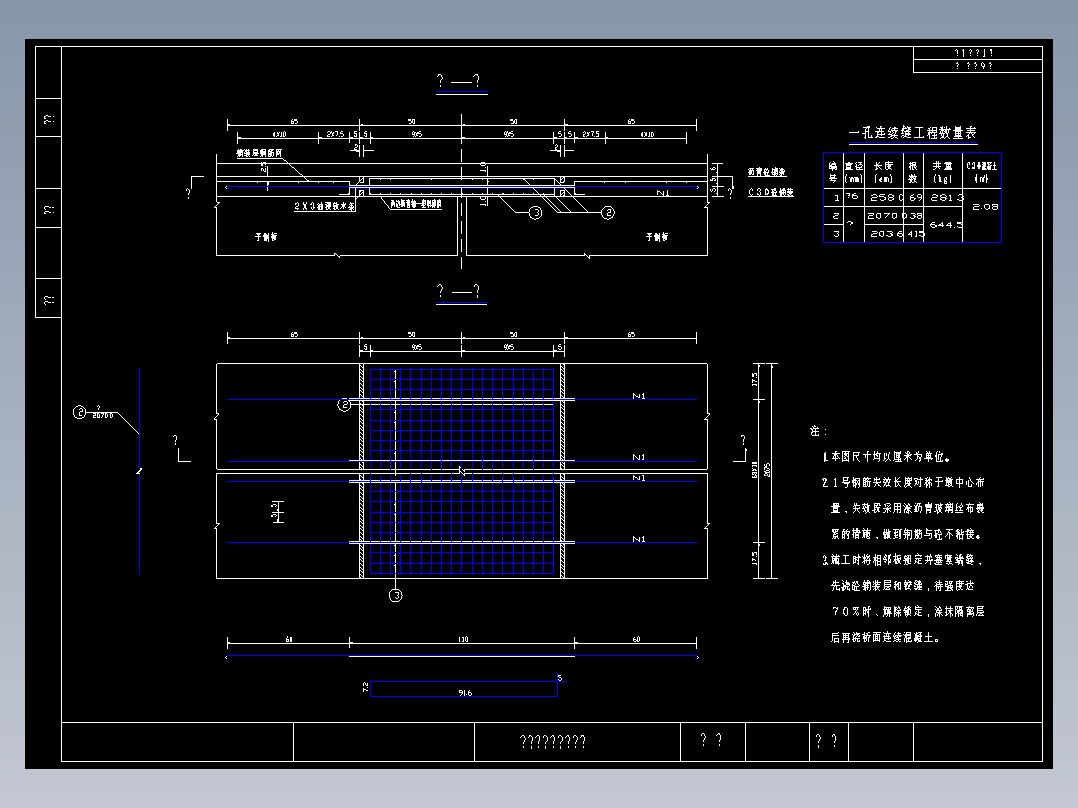Click circled callout 2 beside the 20700 label
The height and width of the screenshot is (808, 1078).
(79, 412)
